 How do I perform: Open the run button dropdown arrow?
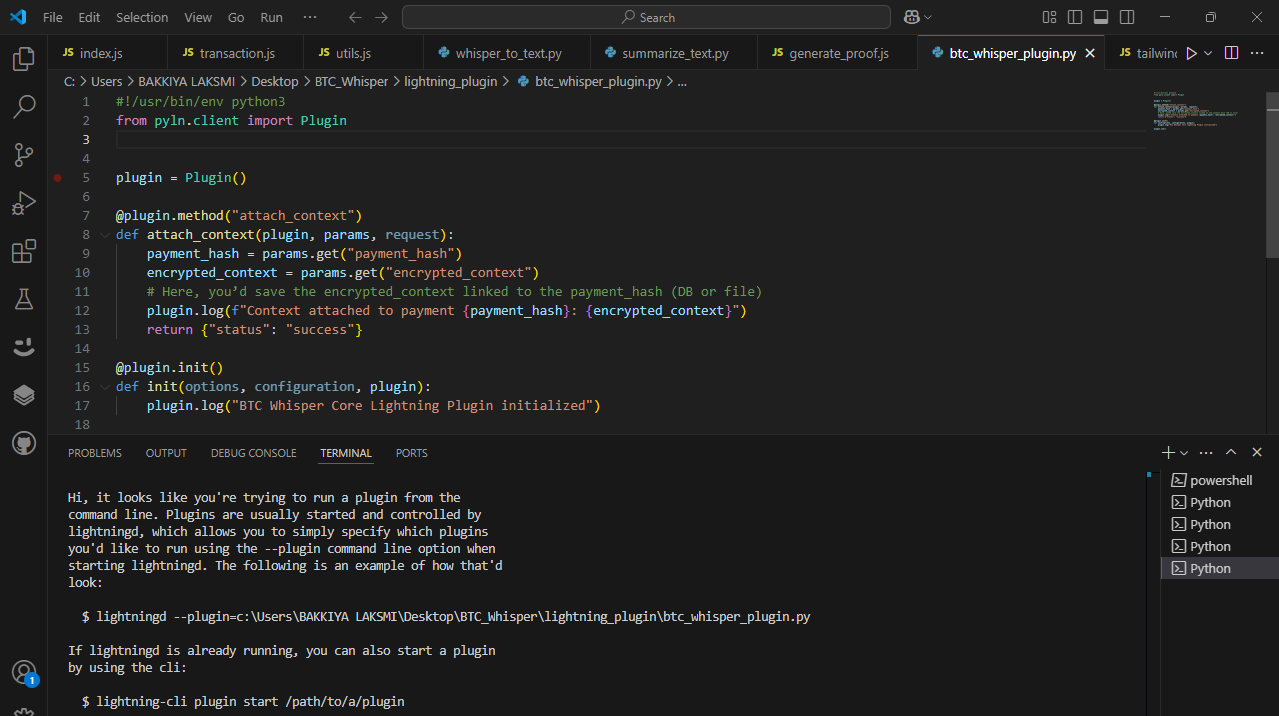point(1208,53)
